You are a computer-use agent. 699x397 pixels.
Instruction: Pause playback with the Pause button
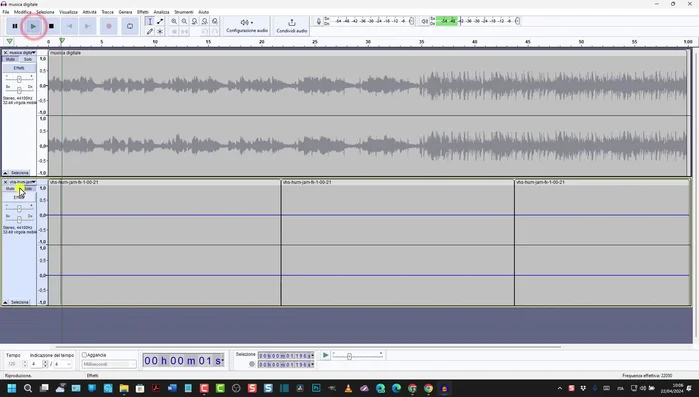click(15, 26)
